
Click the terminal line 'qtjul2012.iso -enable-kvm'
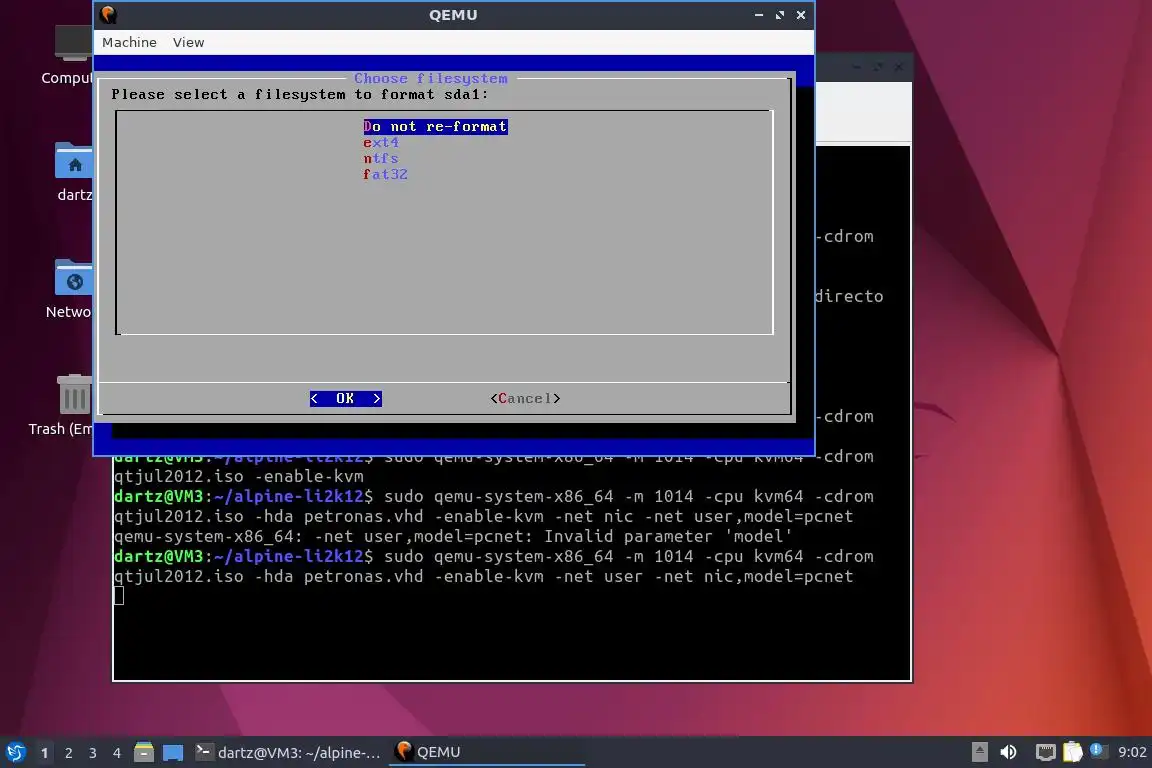[239, 476]
